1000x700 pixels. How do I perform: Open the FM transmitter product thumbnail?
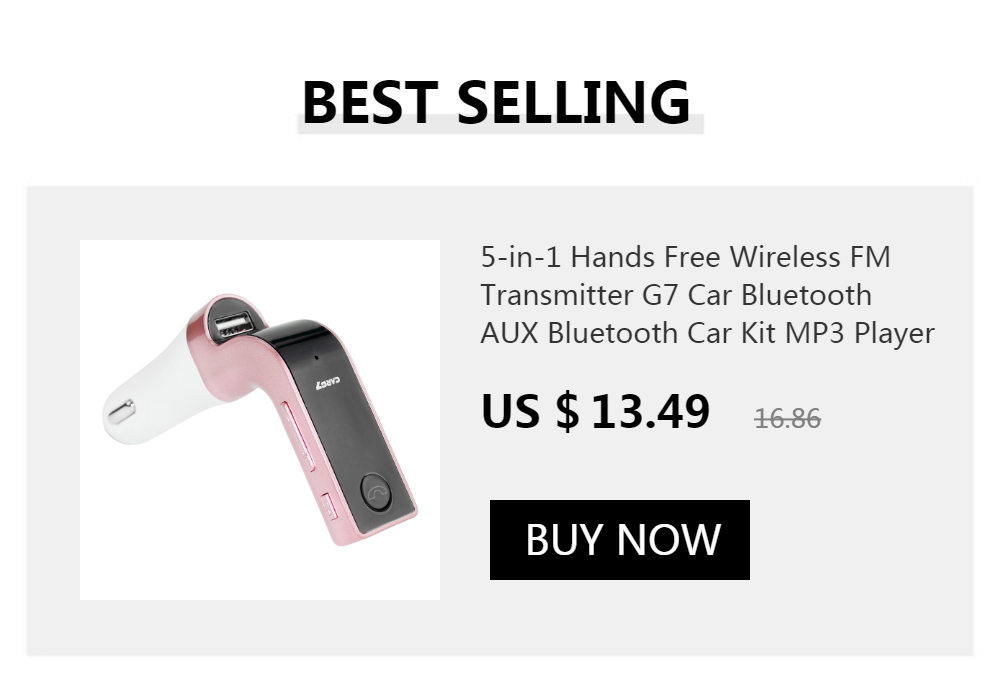[x=260, y=420]
